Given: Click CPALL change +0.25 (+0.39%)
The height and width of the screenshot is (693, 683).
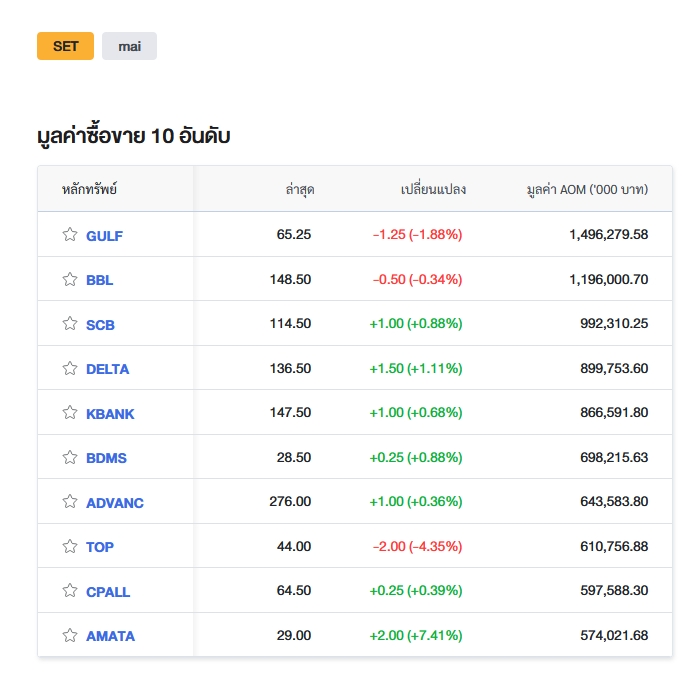Looking at the screenshot, I should click(x=416, y=590).
